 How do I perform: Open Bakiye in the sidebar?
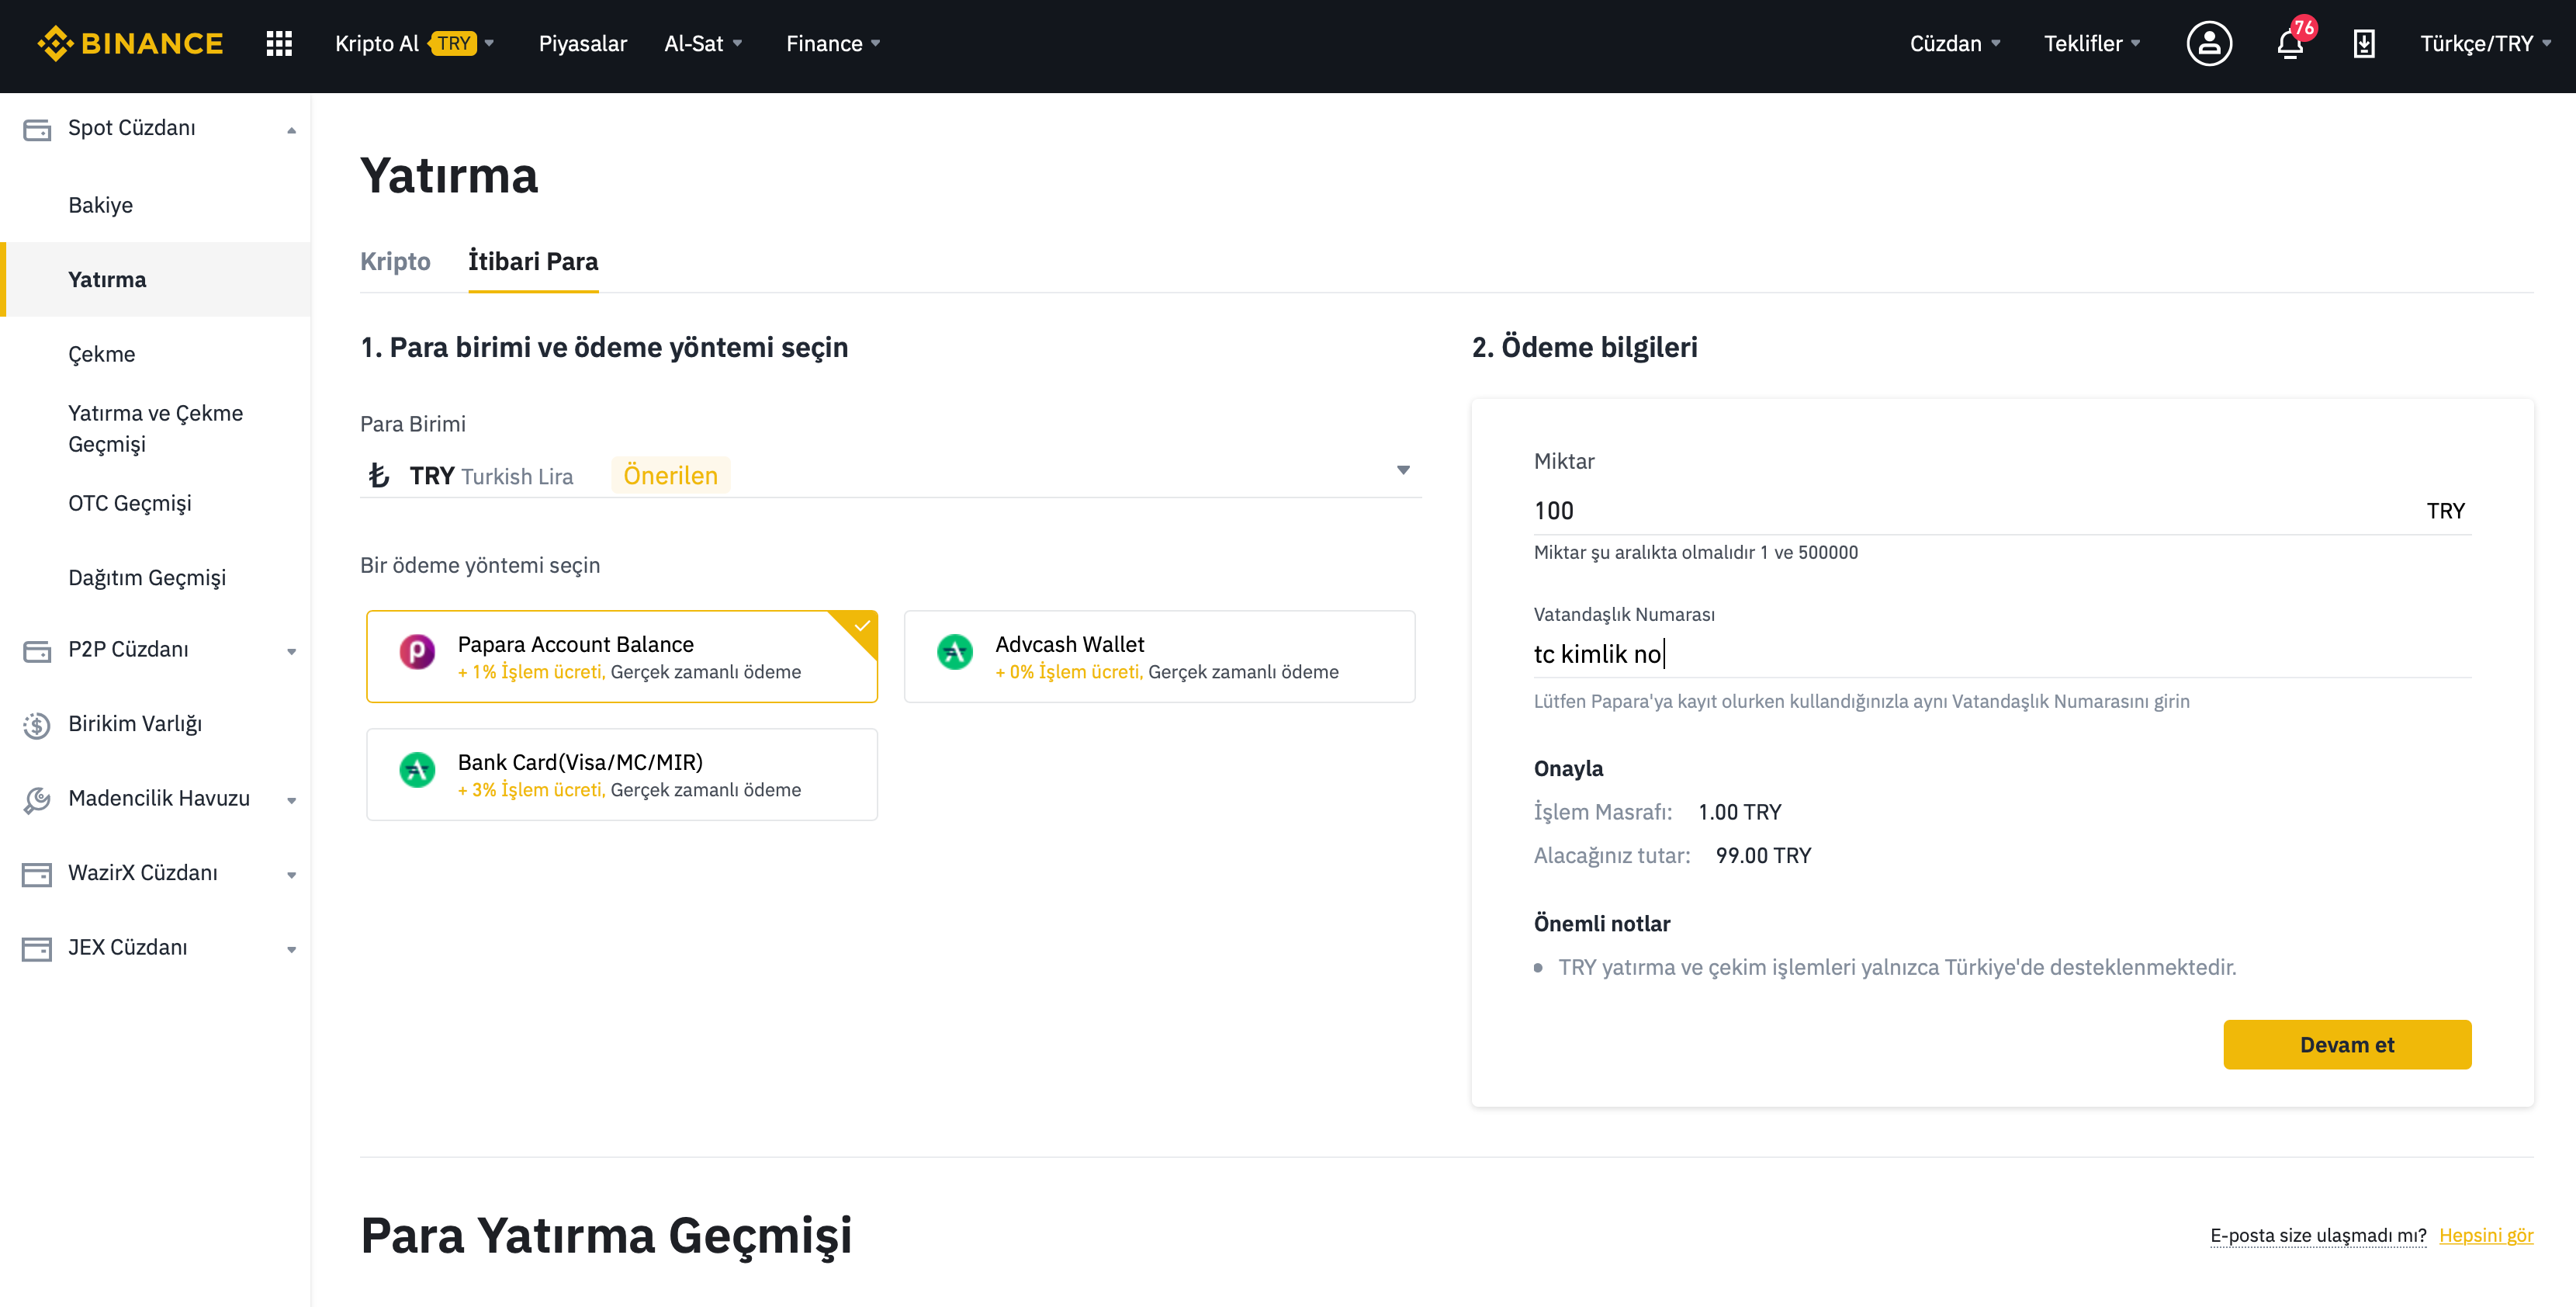(155, 205)
